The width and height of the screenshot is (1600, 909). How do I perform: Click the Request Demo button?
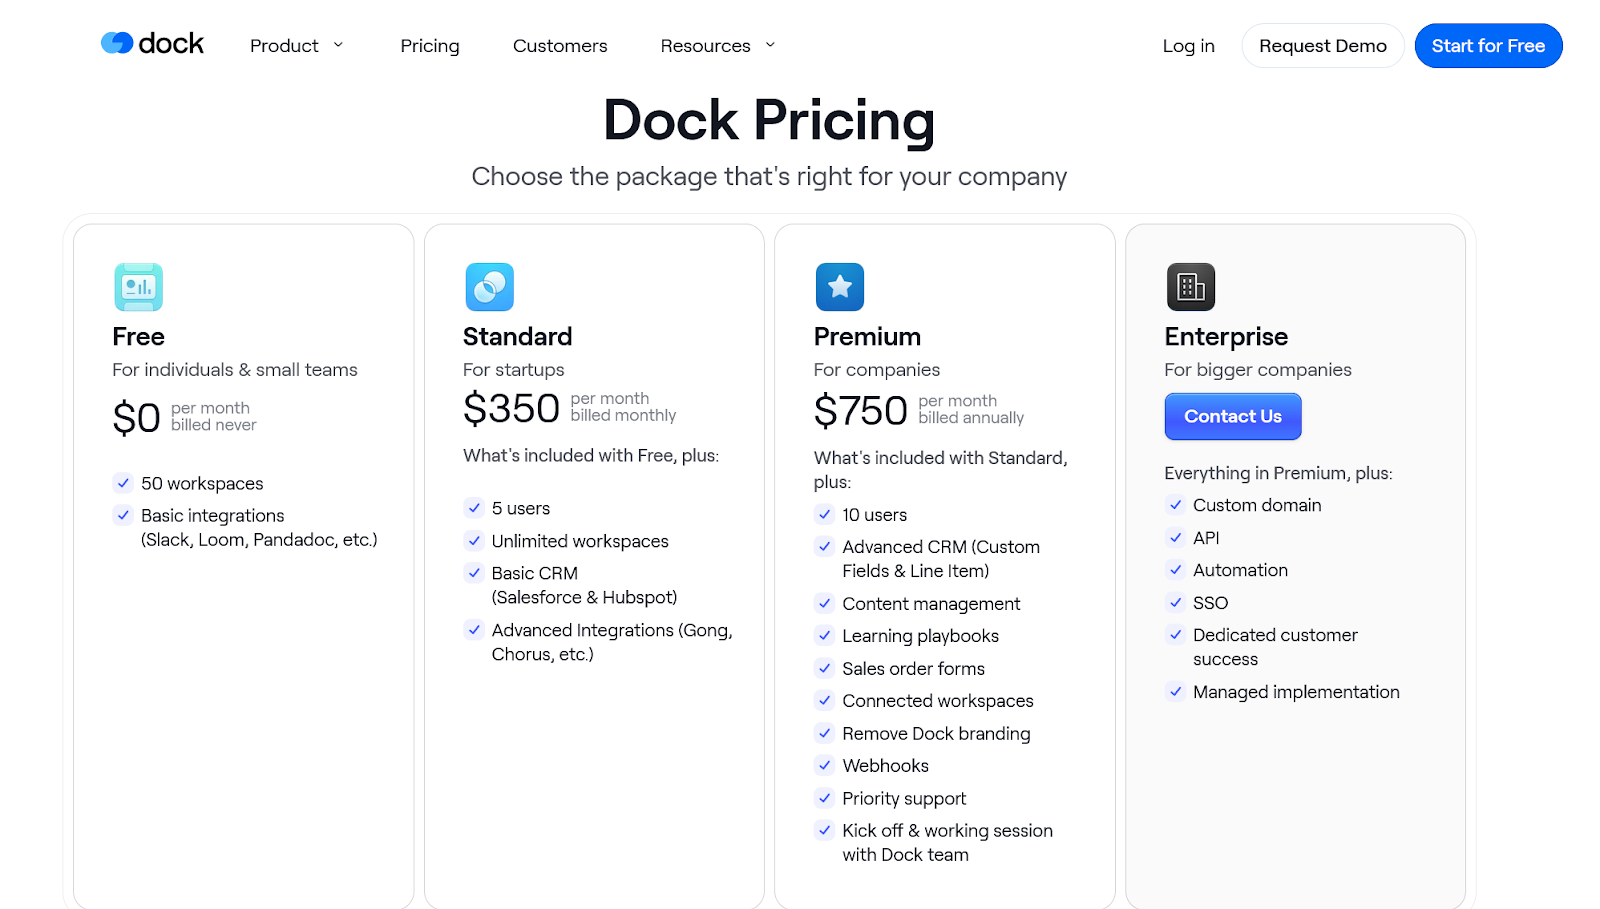coord(1323,46)
